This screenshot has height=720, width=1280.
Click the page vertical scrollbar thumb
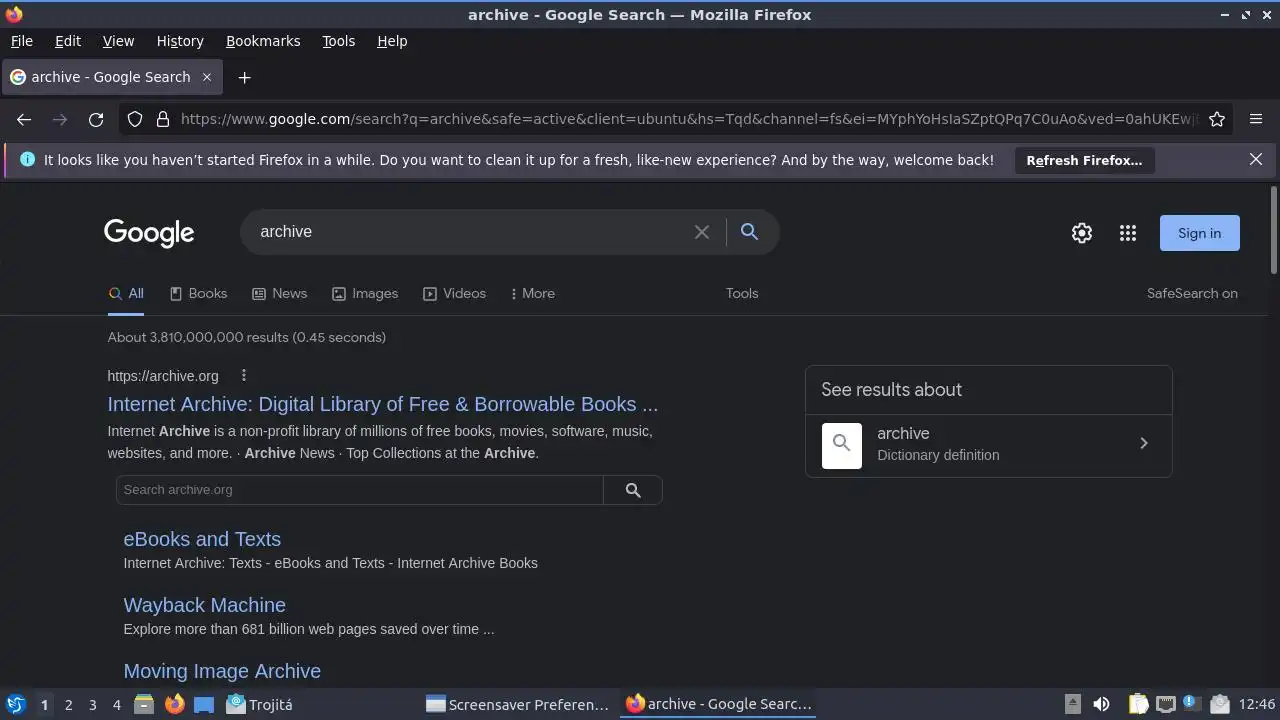1273,230
